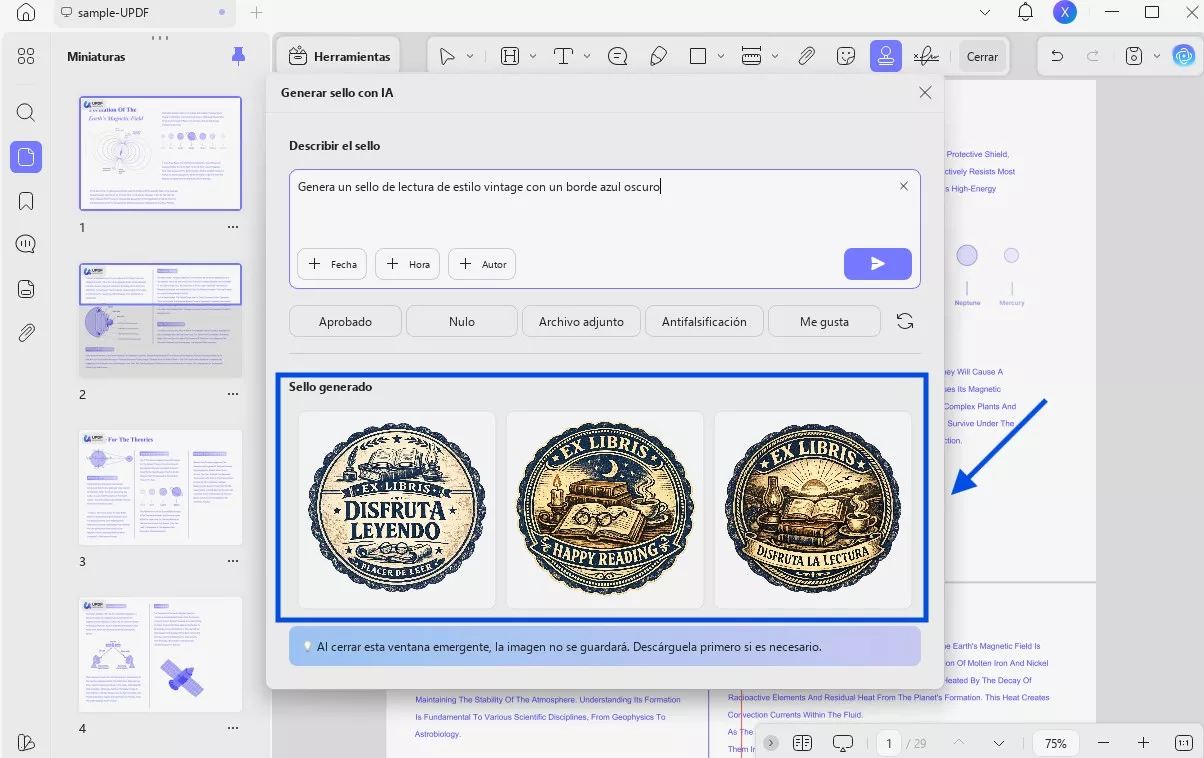
Task: Click the attachment paperclip toolbar icon
Action: tap(806, 56)
